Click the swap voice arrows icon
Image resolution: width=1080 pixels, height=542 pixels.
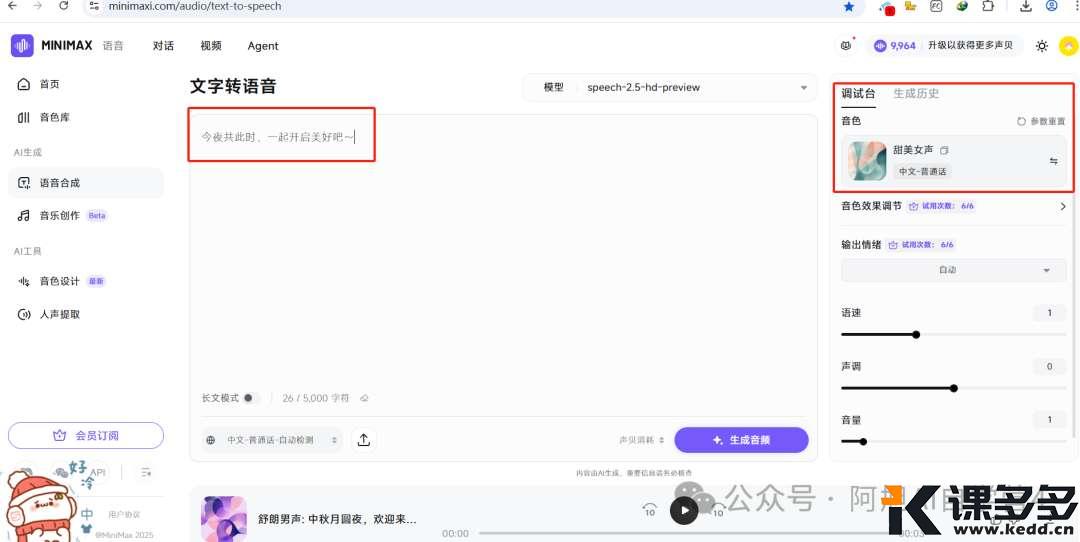(x=1053, y=161)
